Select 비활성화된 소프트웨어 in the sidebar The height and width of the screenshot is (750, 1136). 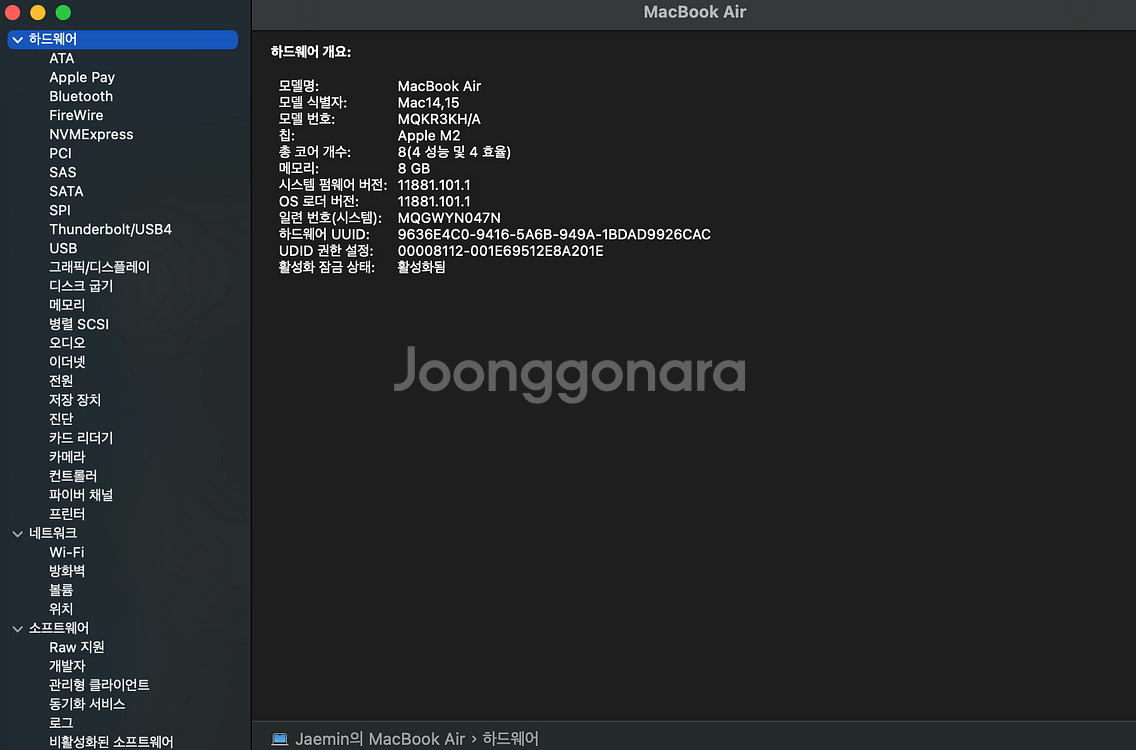(111, 741)
